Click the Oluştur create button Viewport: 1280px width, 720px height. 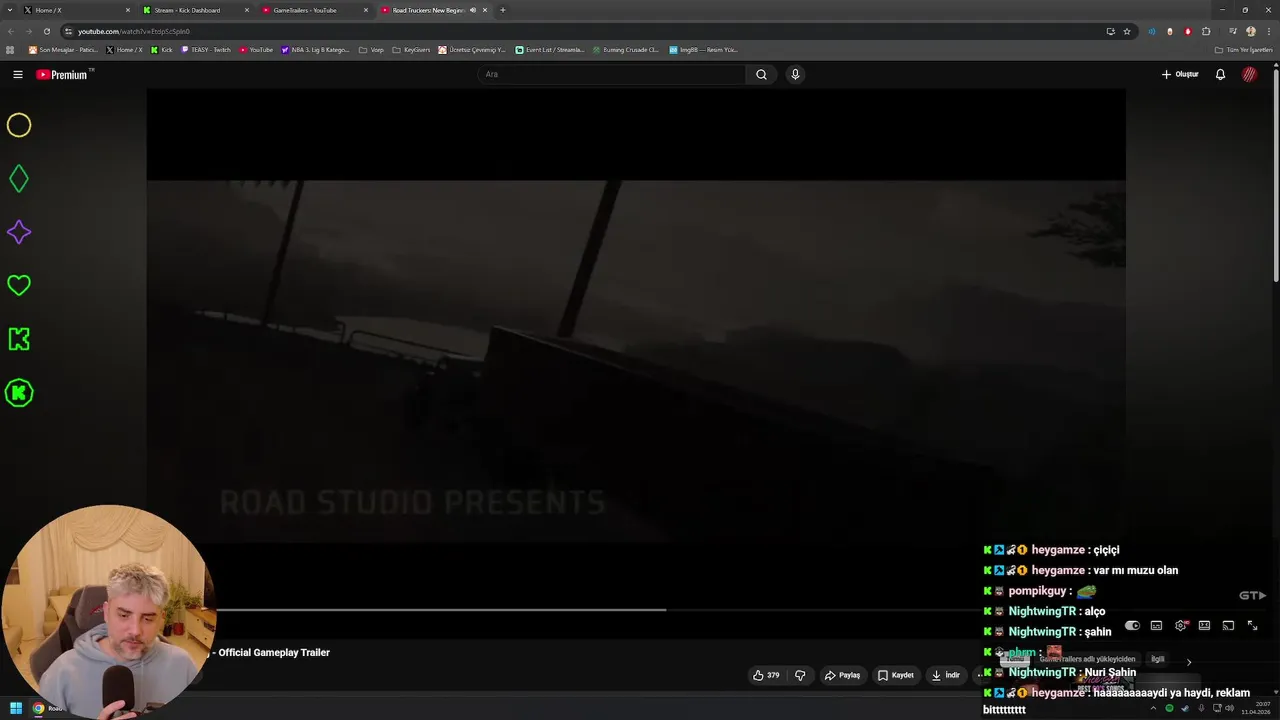(x=1180, y=74)
